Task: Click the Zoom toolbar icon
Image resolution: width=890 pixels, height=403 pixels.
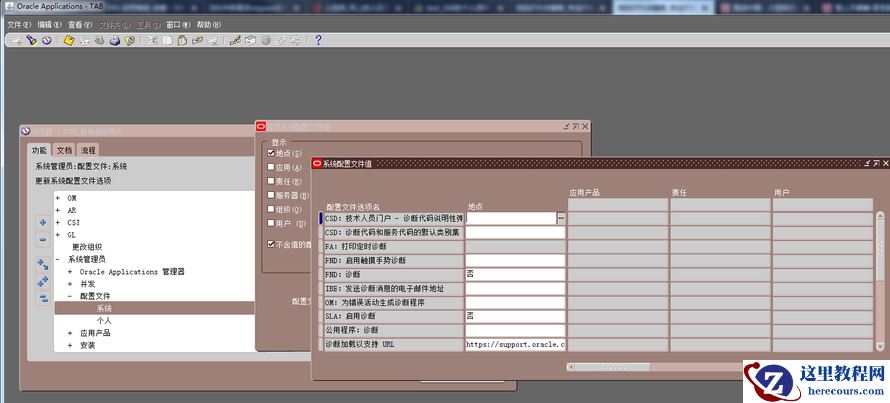Action: 250,41
